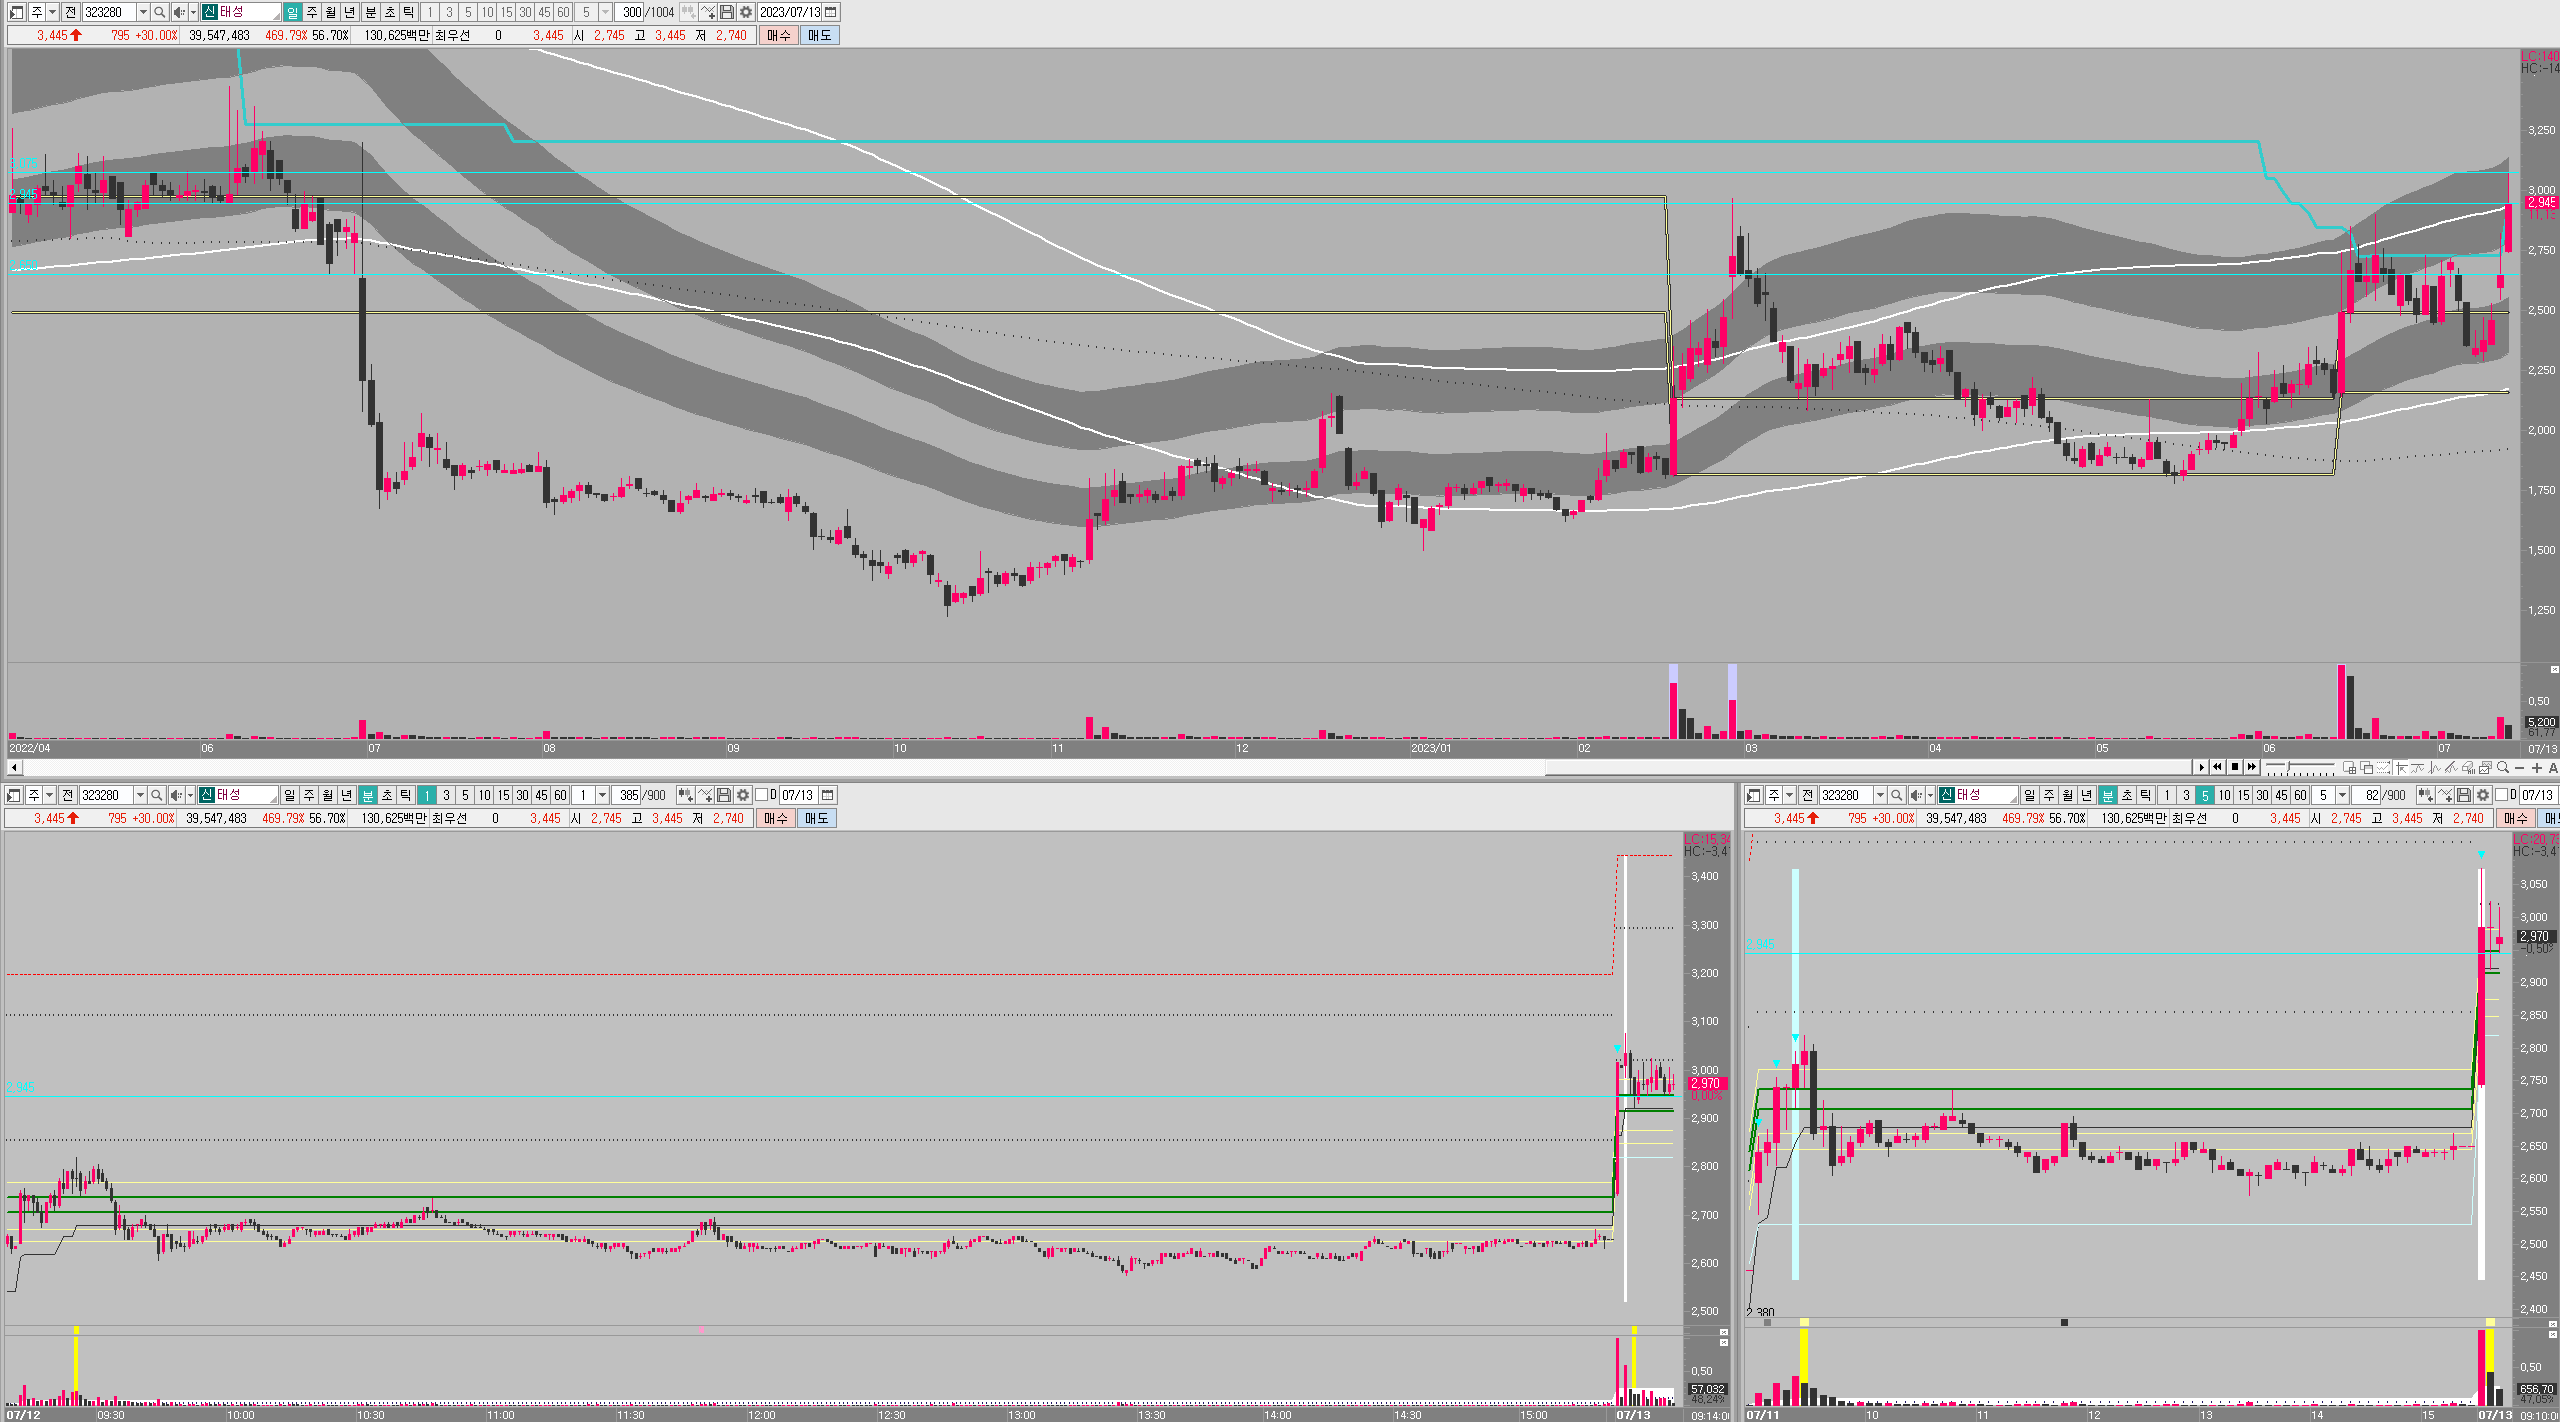Click stock search magnifier in top toolbar
This screenshot has height=1422, width=2560.
point(159,12)
